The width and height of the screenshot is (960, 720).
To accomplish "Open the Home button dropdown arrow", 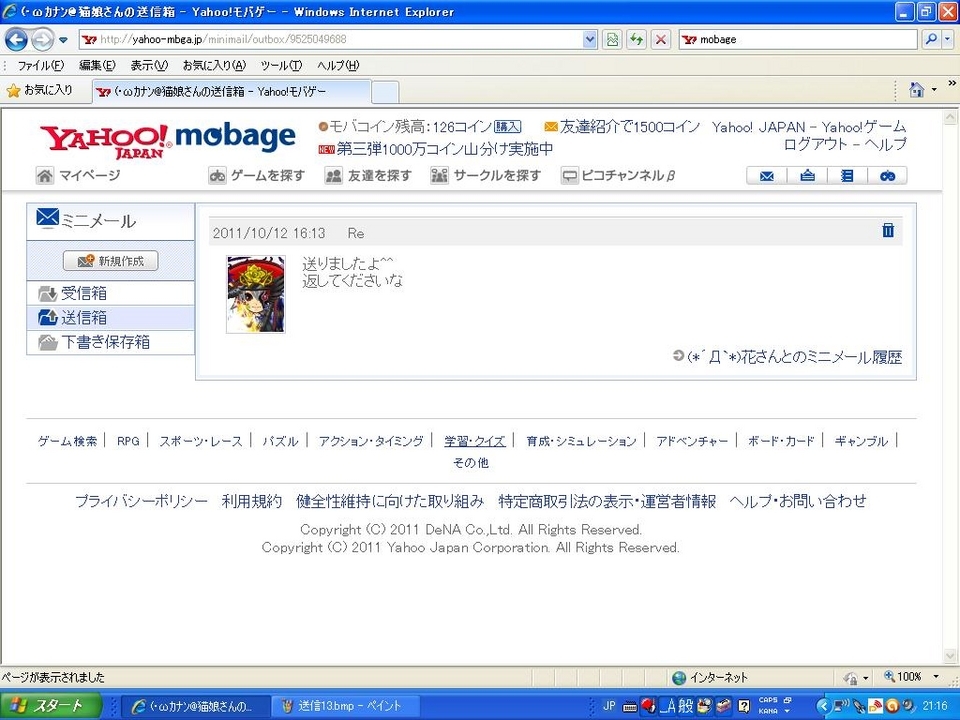I will pos(934,90).
